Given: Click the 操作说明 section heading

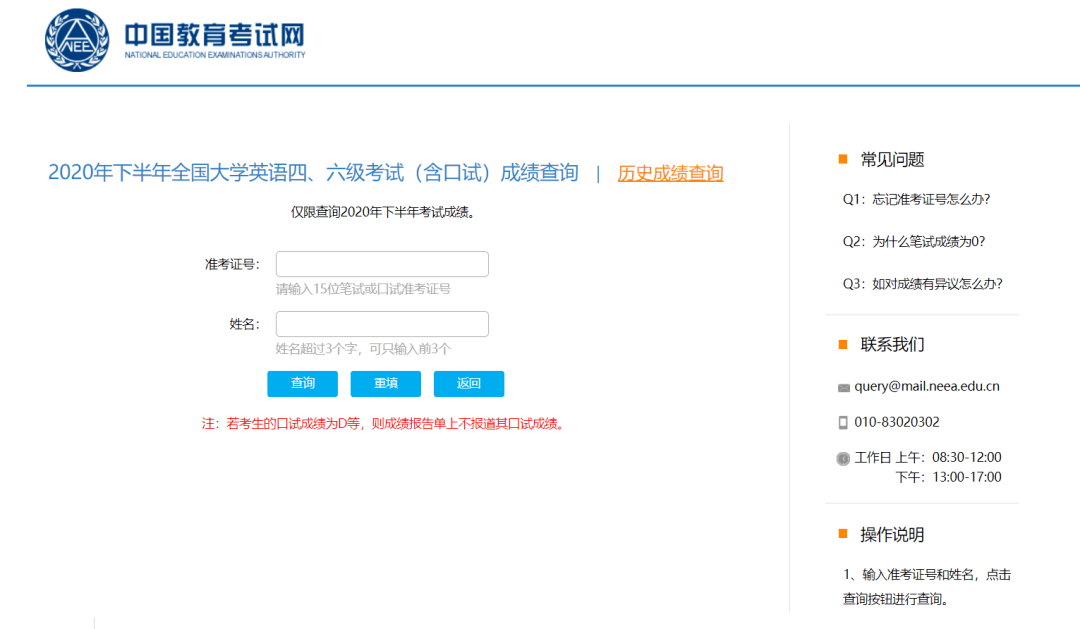Looking at the screenshot, I should pos(892,535).
